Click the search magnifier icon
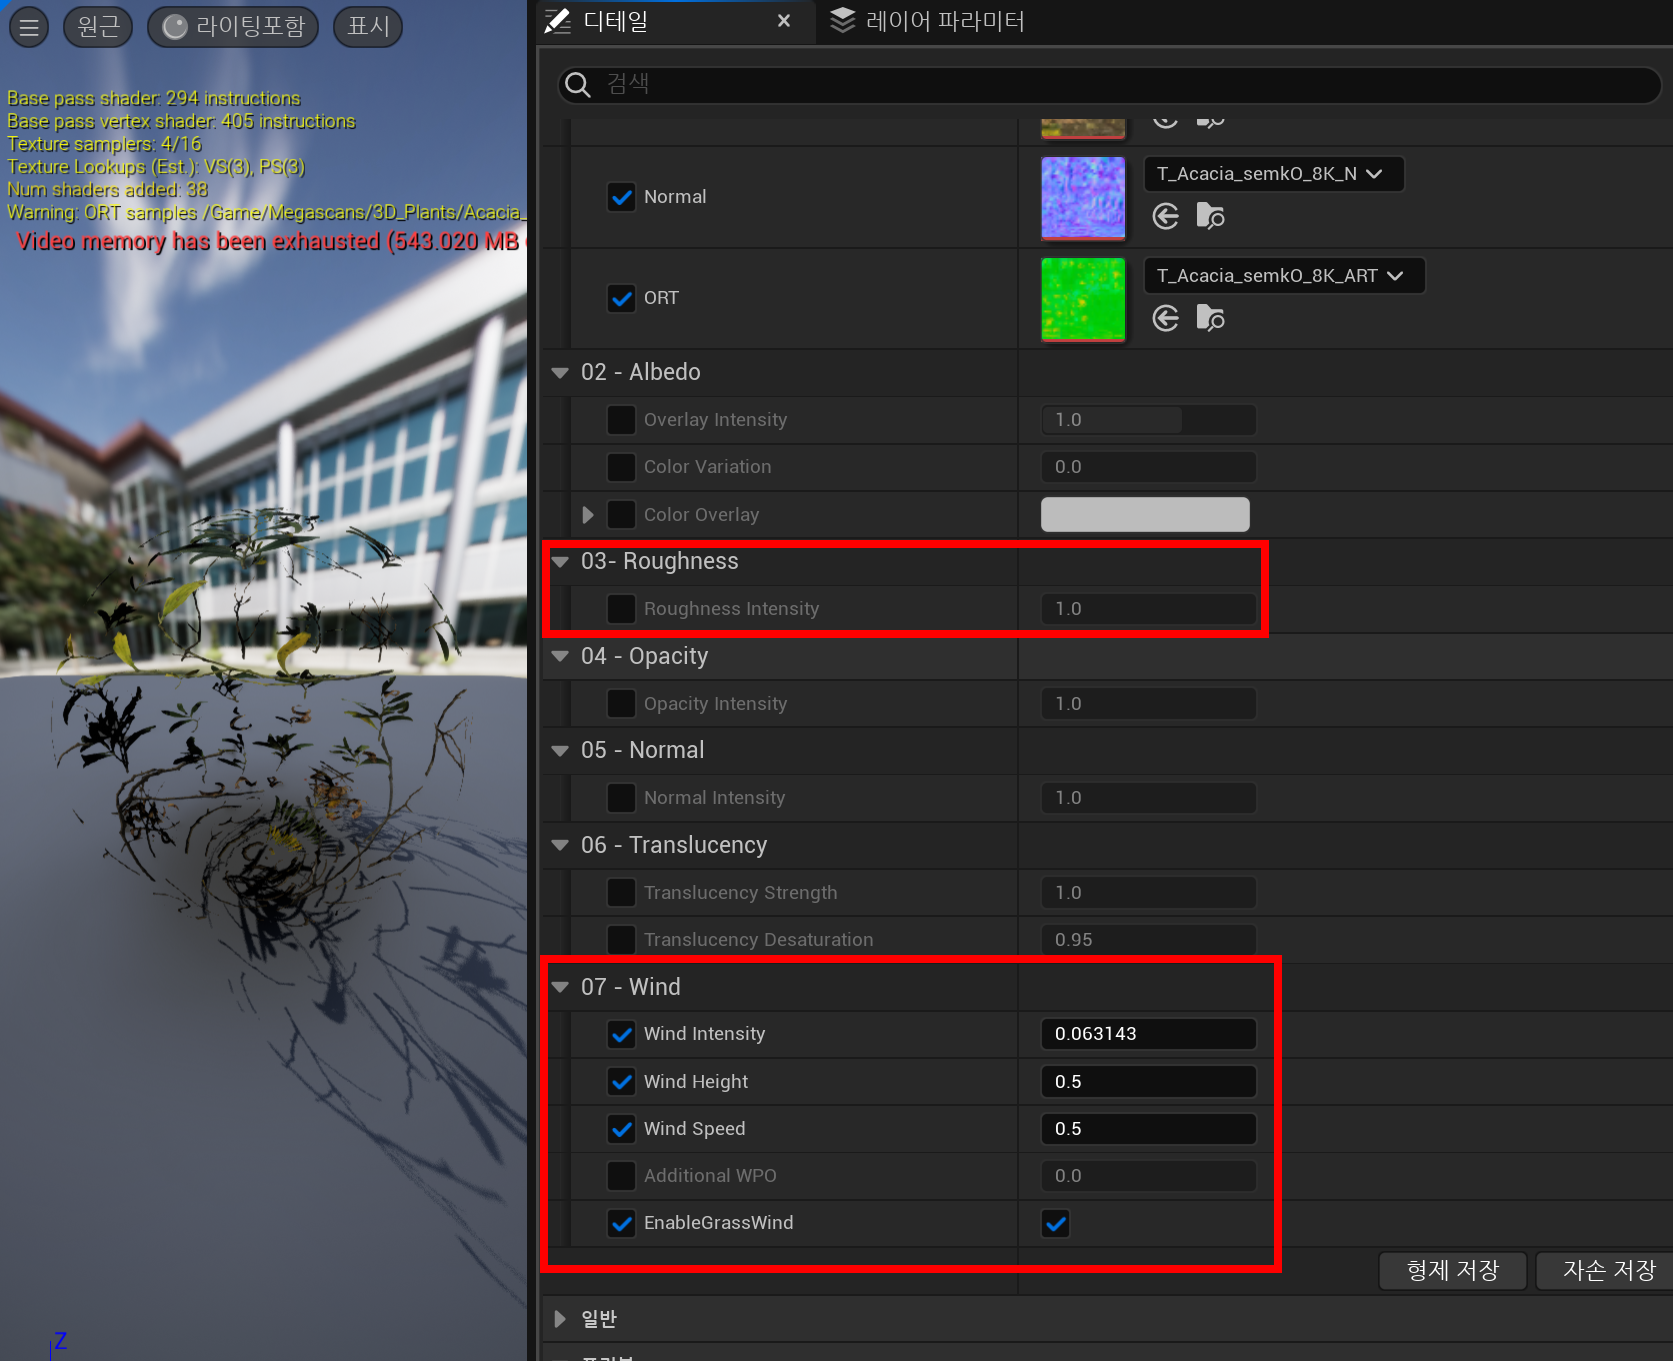This screenshot has width=1673, height=1361. coord(578,84)
